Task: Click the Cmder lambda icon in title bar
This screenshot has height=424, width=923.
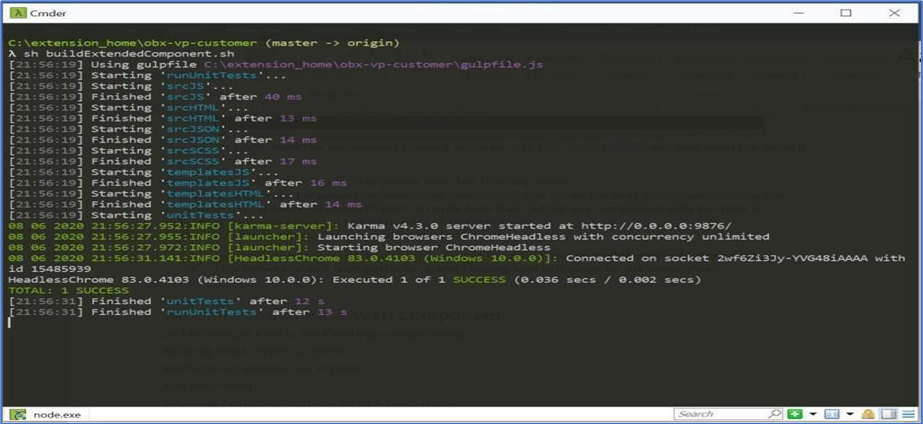Action: 16,12
